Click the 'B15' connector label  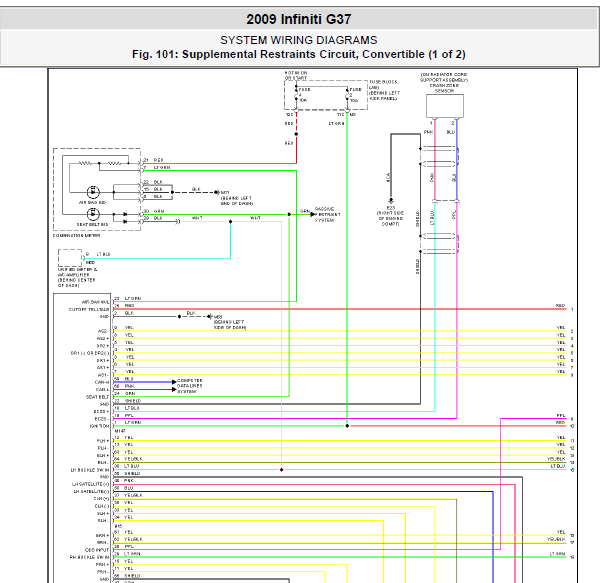(x=118, y=527)
